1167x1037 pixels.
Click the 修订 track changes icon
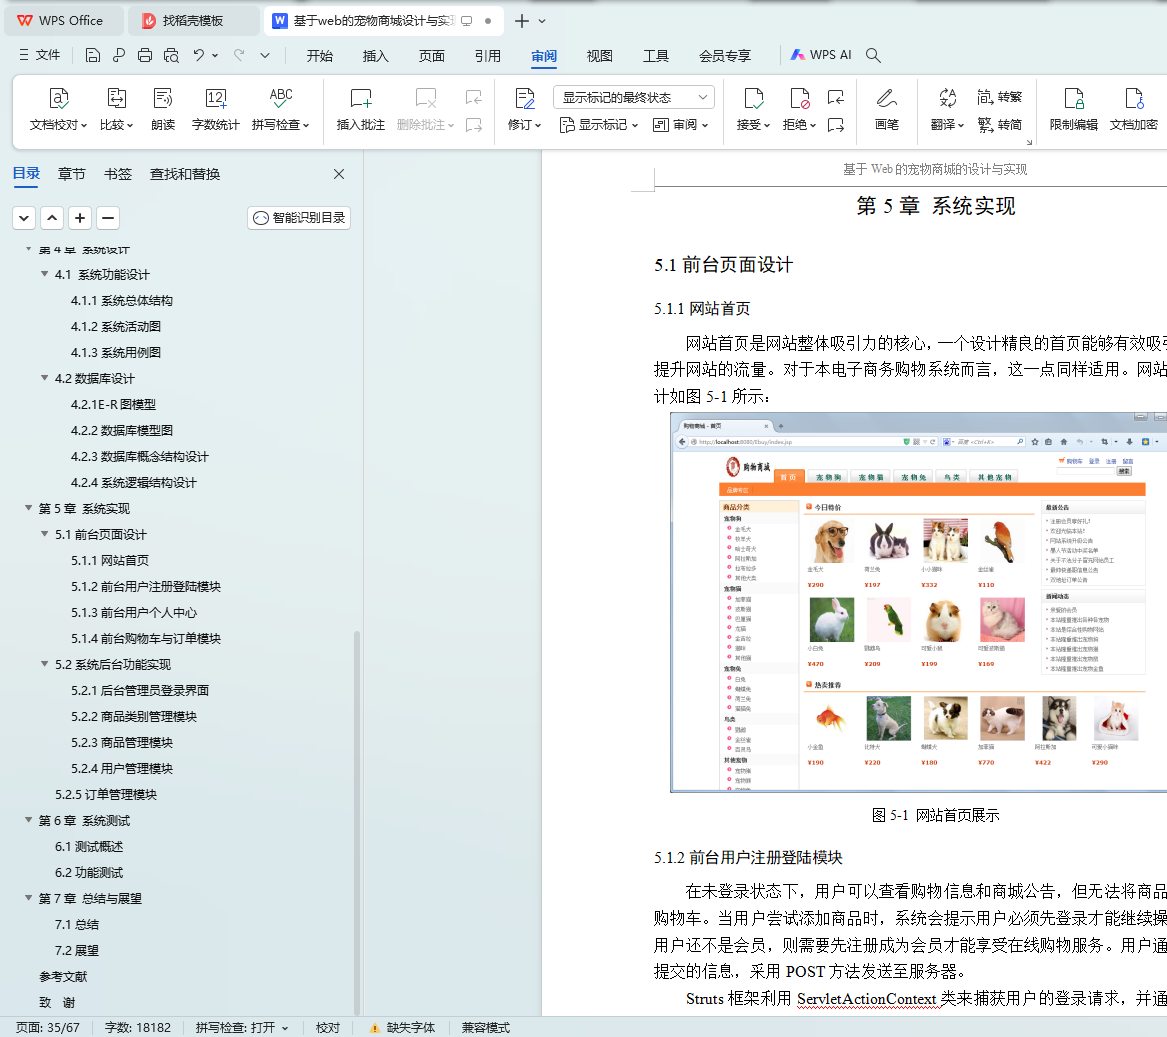click(525, 98)
